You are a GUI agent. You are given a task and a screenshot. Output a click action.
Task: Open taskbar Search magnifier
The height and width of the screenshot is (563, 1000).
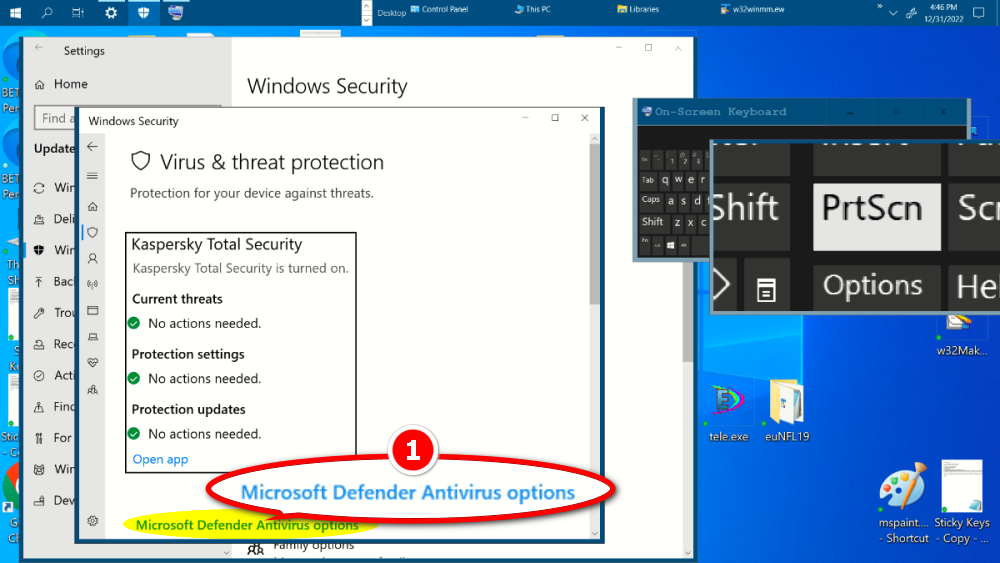click(x=47, y=12)
